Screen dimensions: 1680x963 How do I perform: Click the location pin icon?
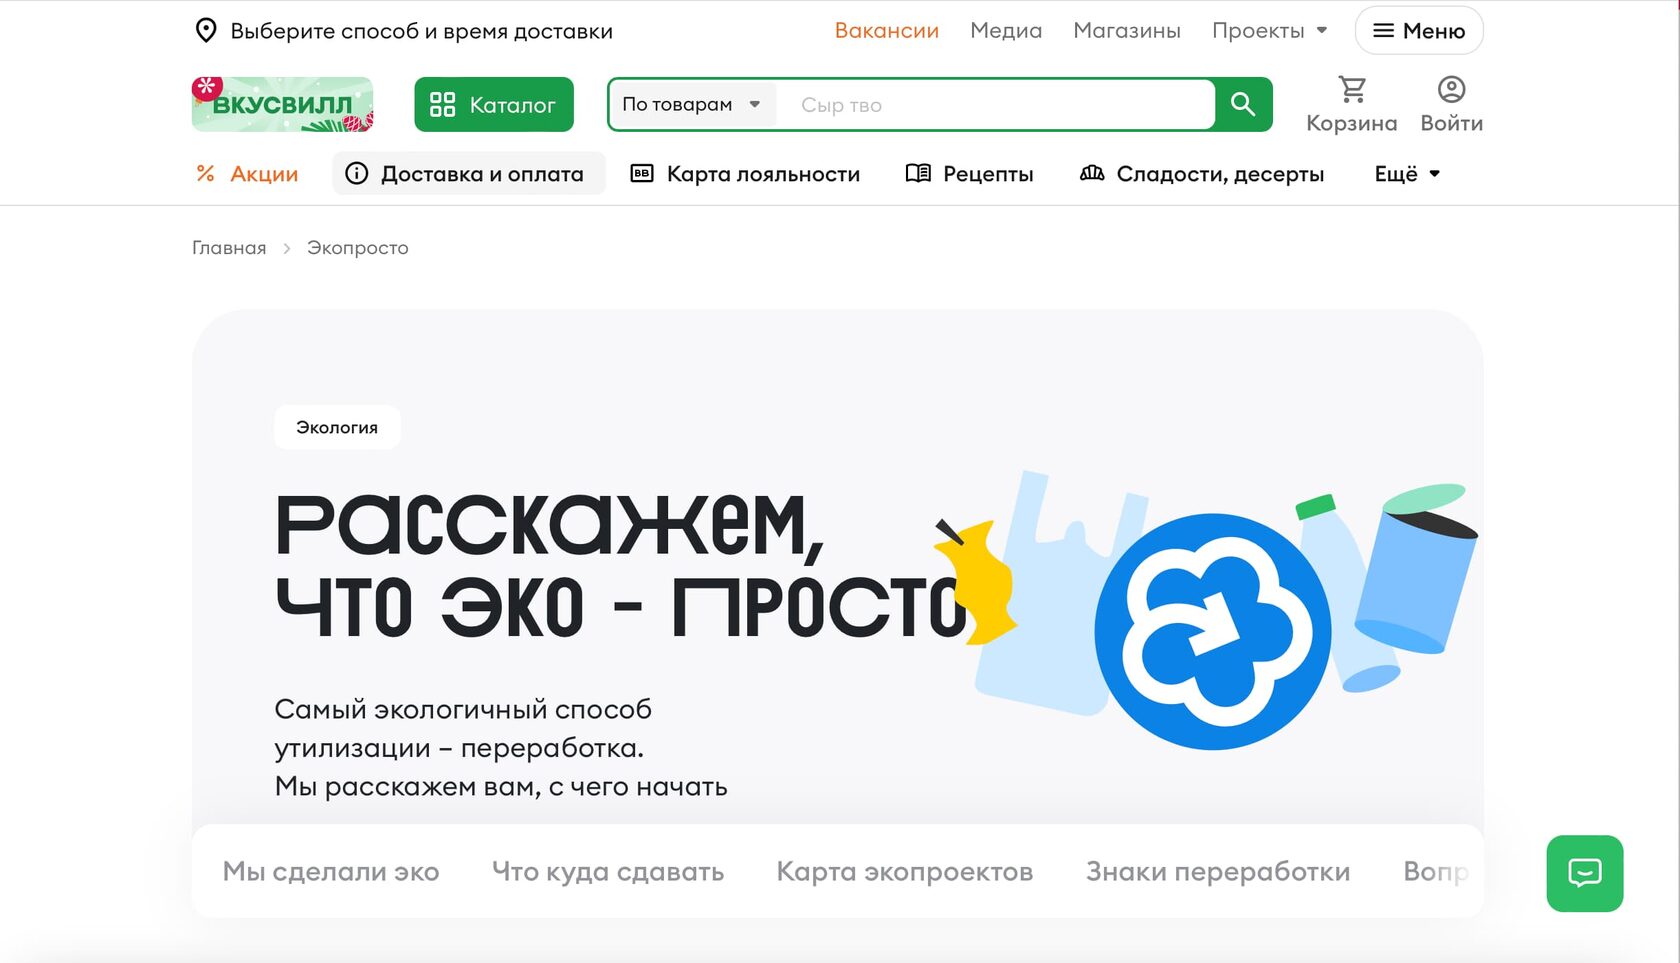coord(206,30)
